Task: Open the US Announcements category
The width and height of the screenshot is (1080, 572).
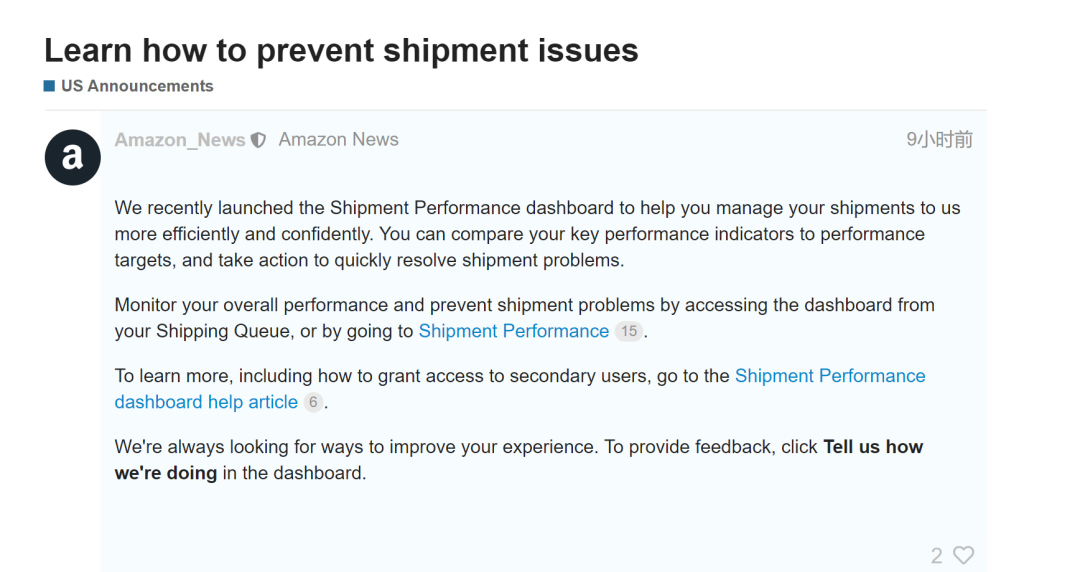Action: click(137, 86)
